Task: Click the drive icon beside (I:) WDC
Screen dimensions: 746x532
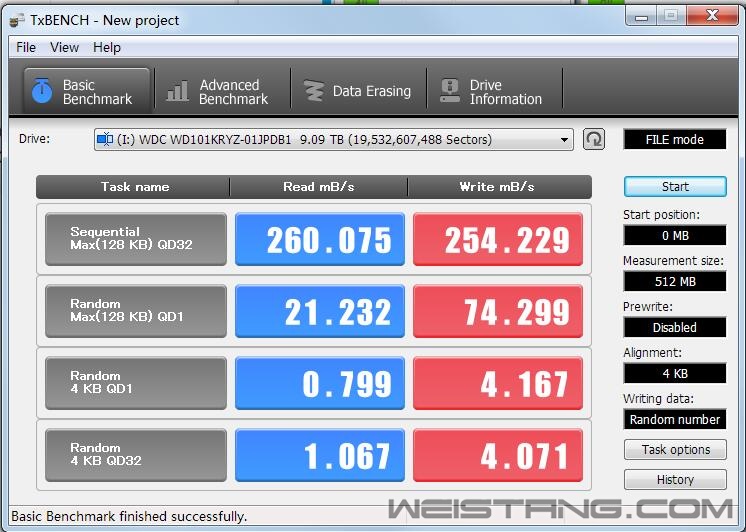Action: tap(105, 139)
